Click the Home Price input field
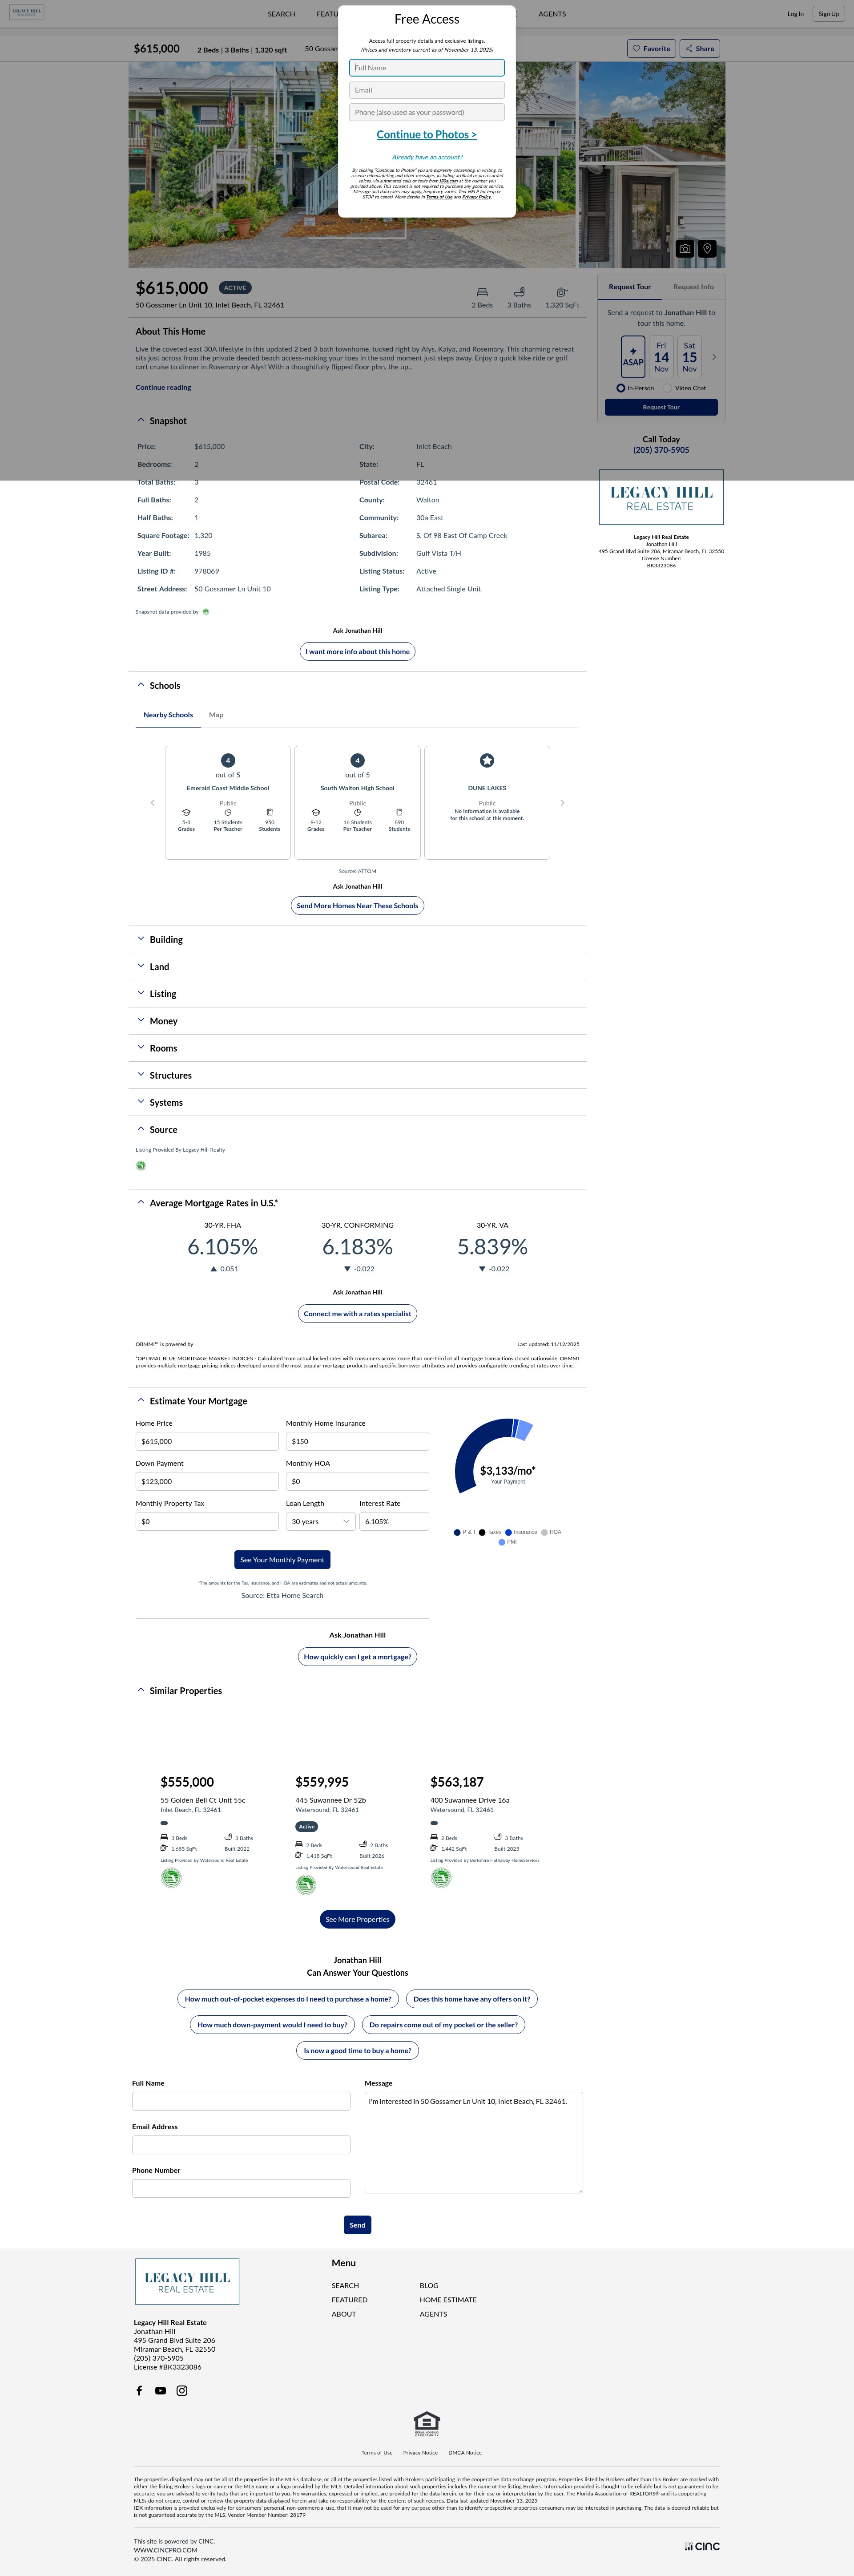Screen dimensions: 854x2576 point(207,1441)
